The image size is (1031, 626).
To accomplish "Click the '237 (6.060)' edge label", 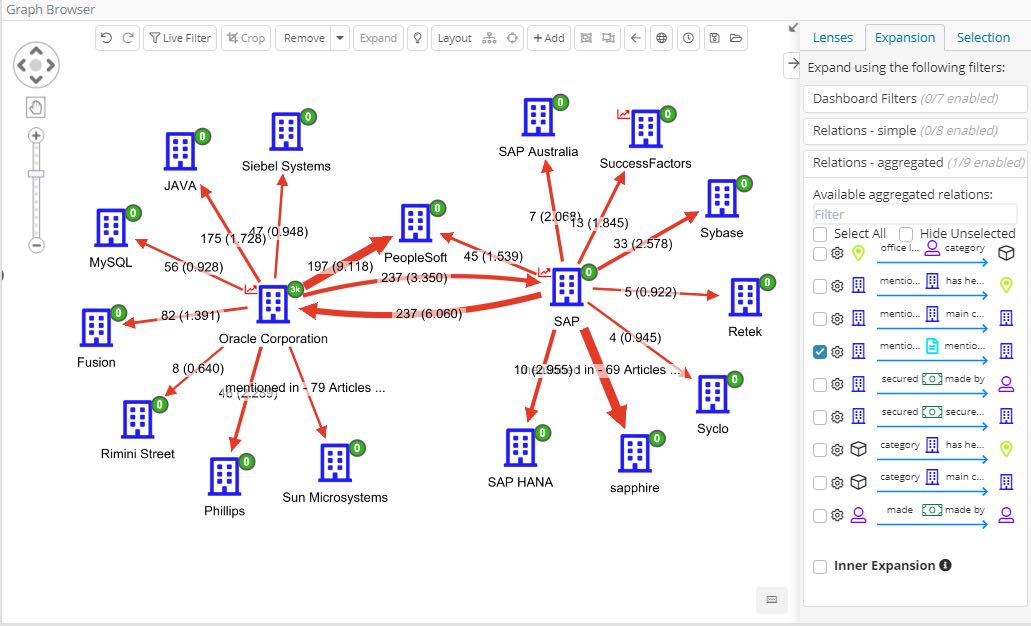I will click(429, 314).
